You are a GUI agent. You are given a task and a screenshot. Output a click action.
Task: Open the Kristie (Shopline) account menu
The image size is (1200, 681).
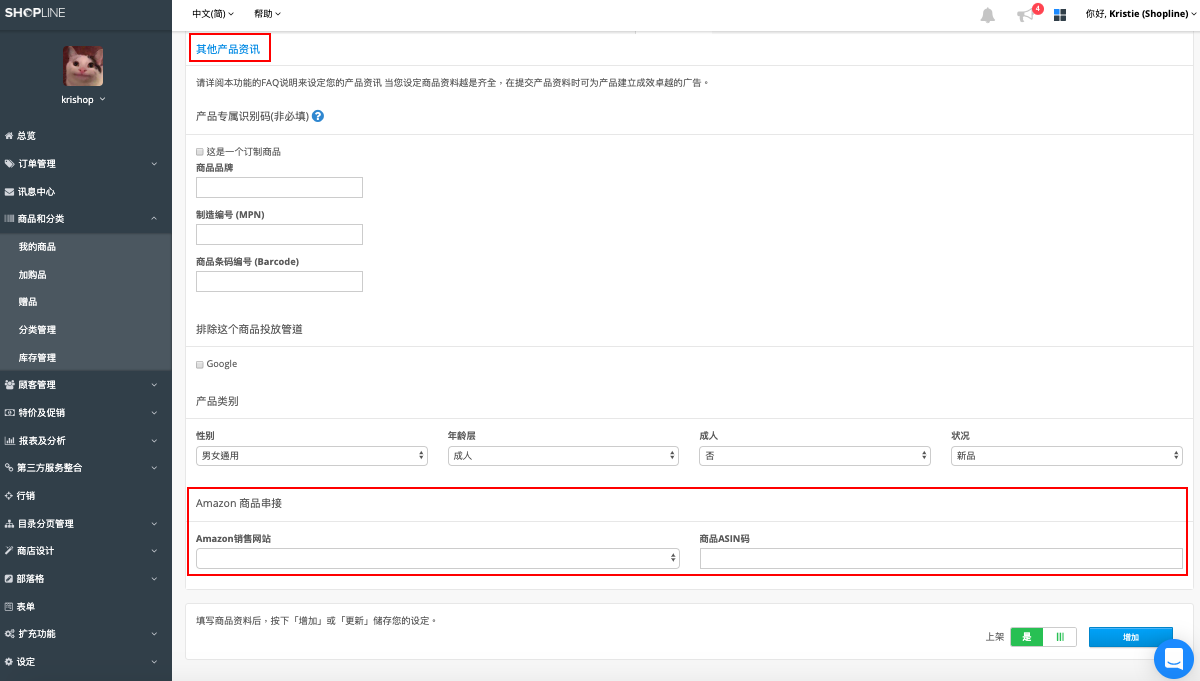point(1139,14)
